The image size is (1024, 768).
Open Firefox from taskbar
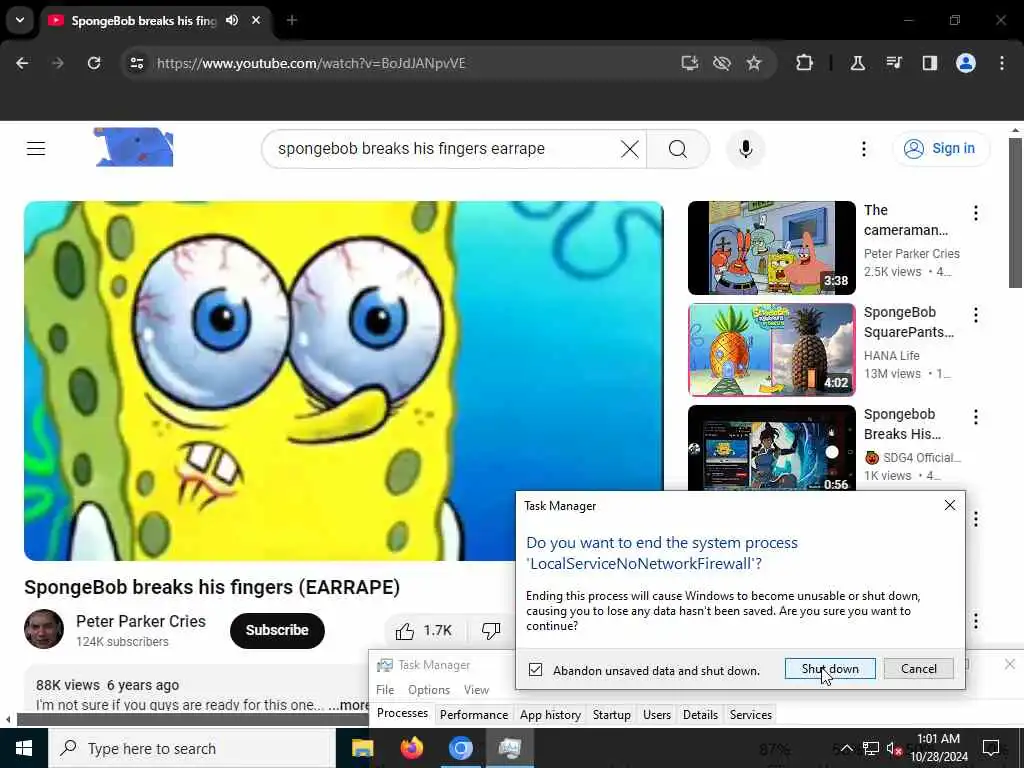pyautogui.click(x=411, y=748)
